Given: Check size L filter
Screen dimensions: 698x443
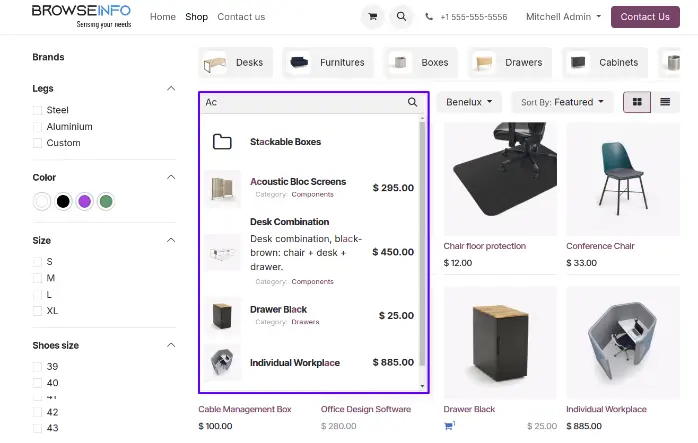Looking at the screenshot, I should (x=37, y=295).
